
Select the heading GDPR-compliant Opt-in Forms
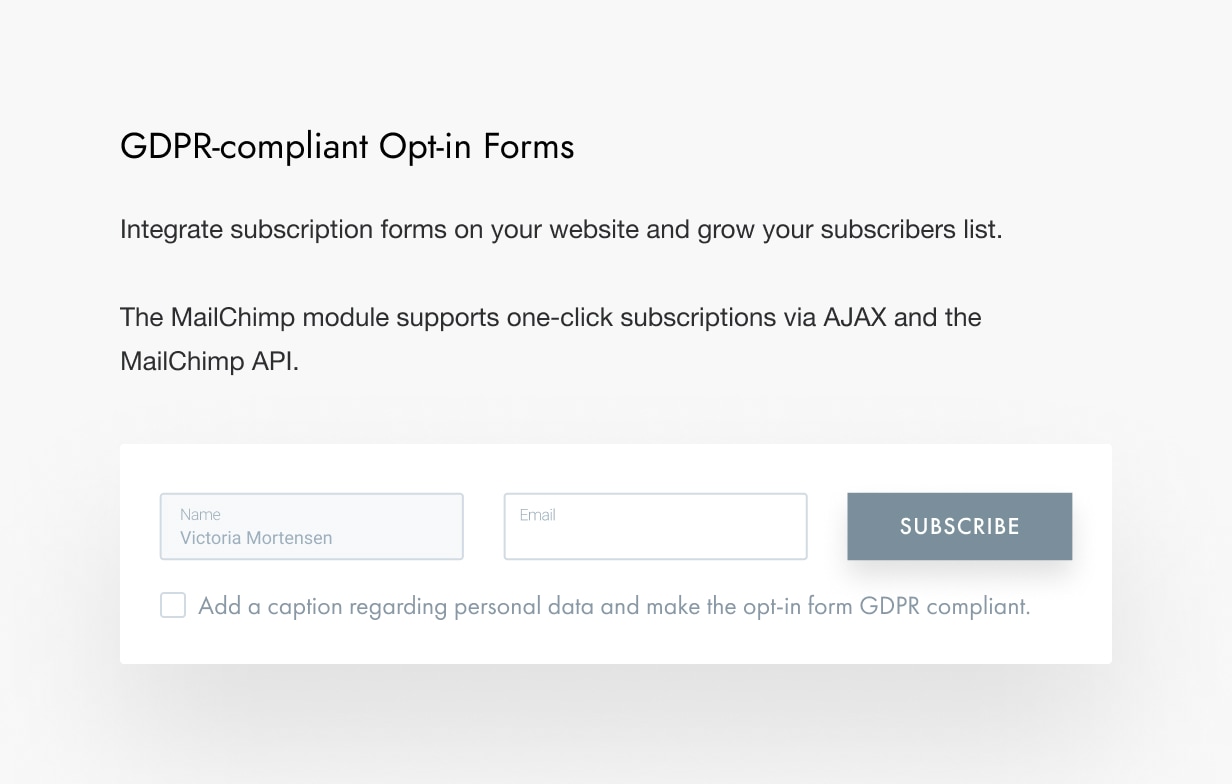point(346,146)
